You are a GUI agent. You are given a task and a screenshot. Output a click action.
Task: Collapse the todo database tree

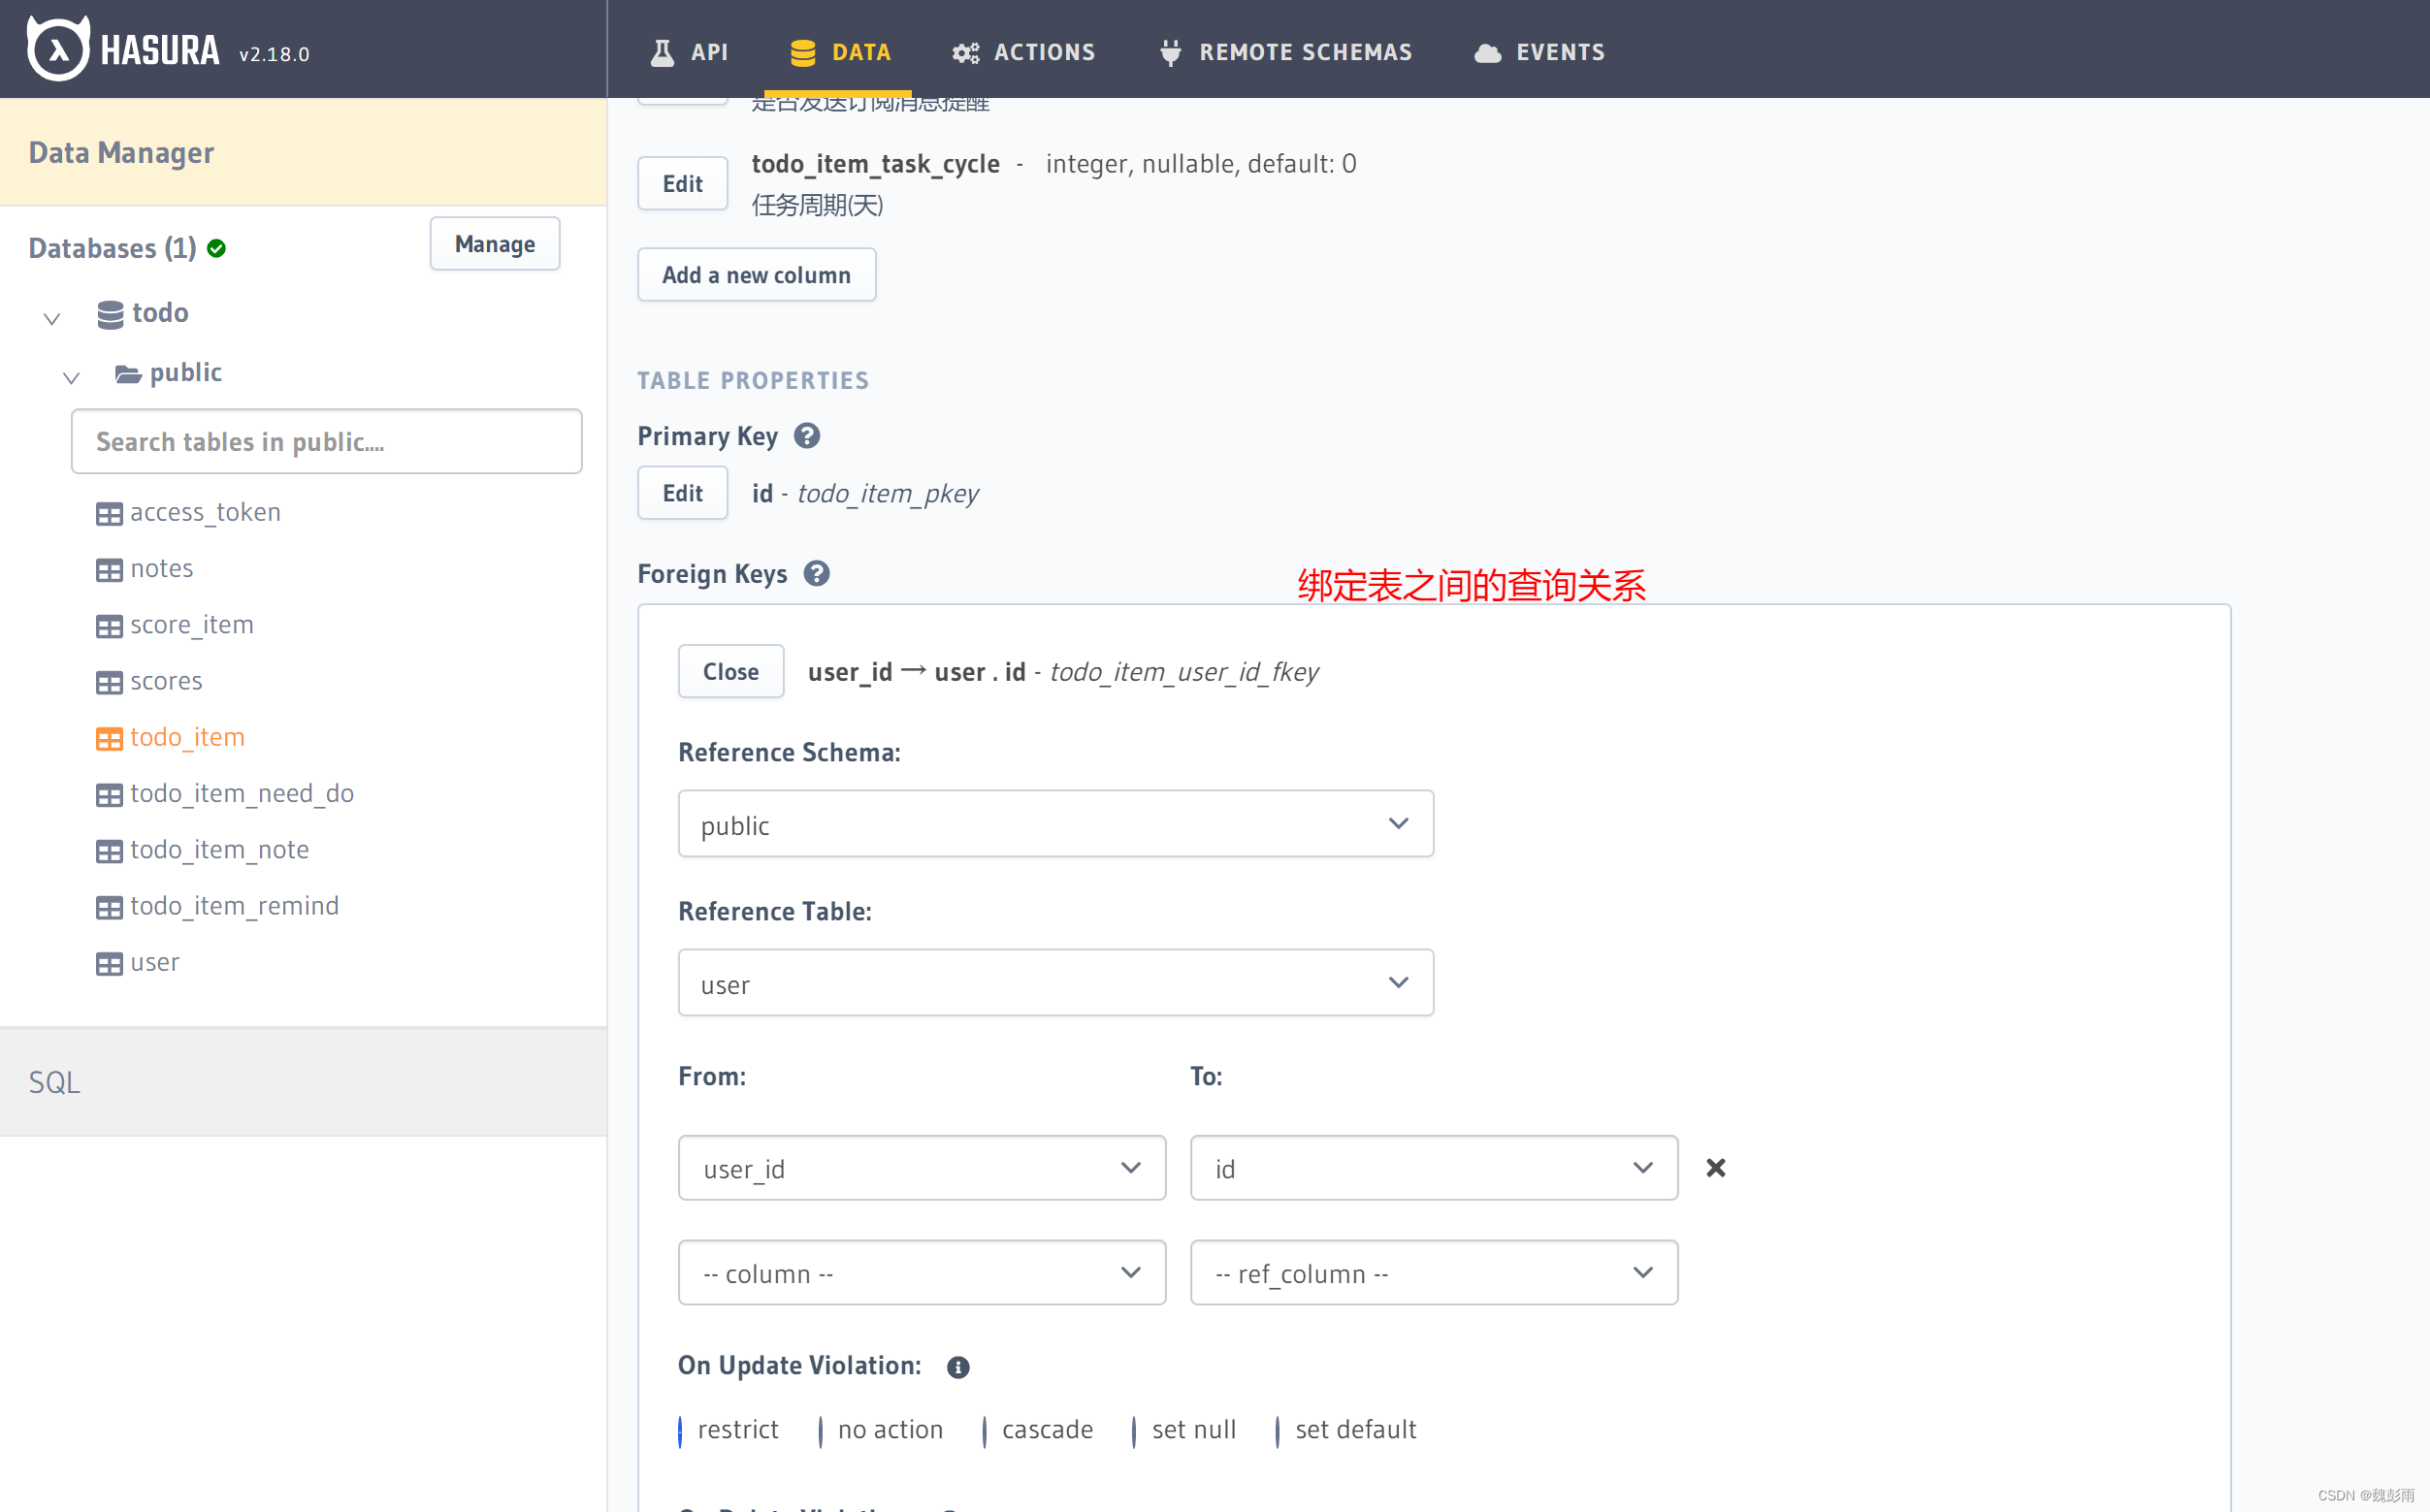pyautogui.click(x=52, y=319)
